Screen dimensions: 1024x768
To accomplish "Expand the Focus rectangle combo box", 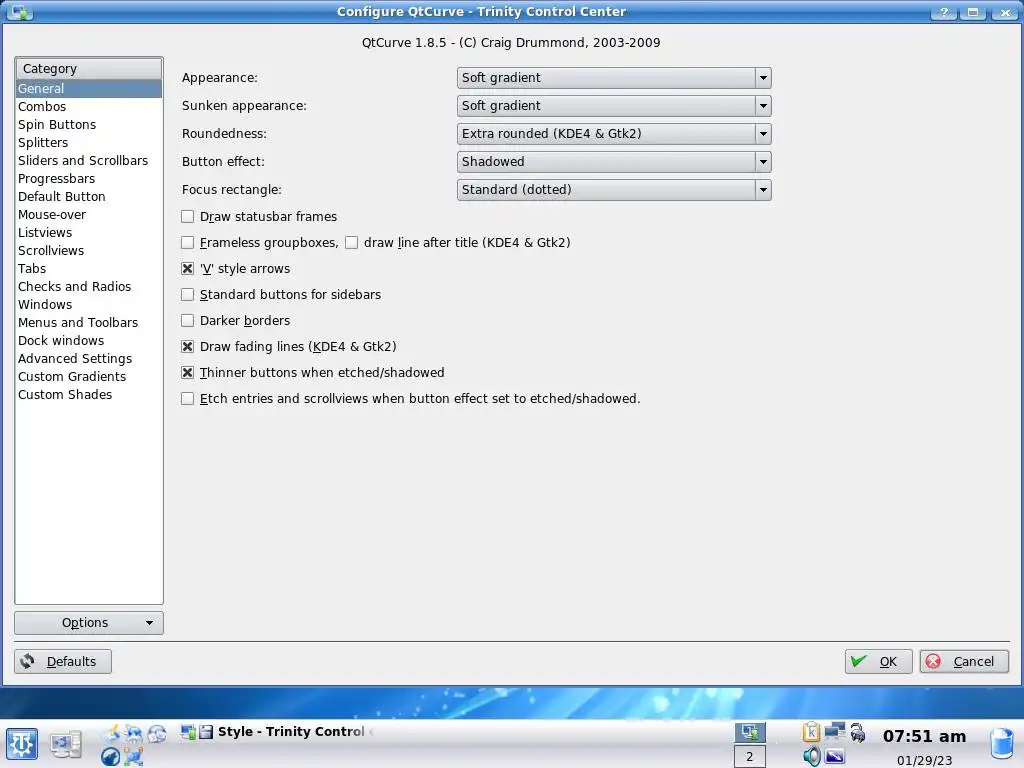I will coord(614,190).
